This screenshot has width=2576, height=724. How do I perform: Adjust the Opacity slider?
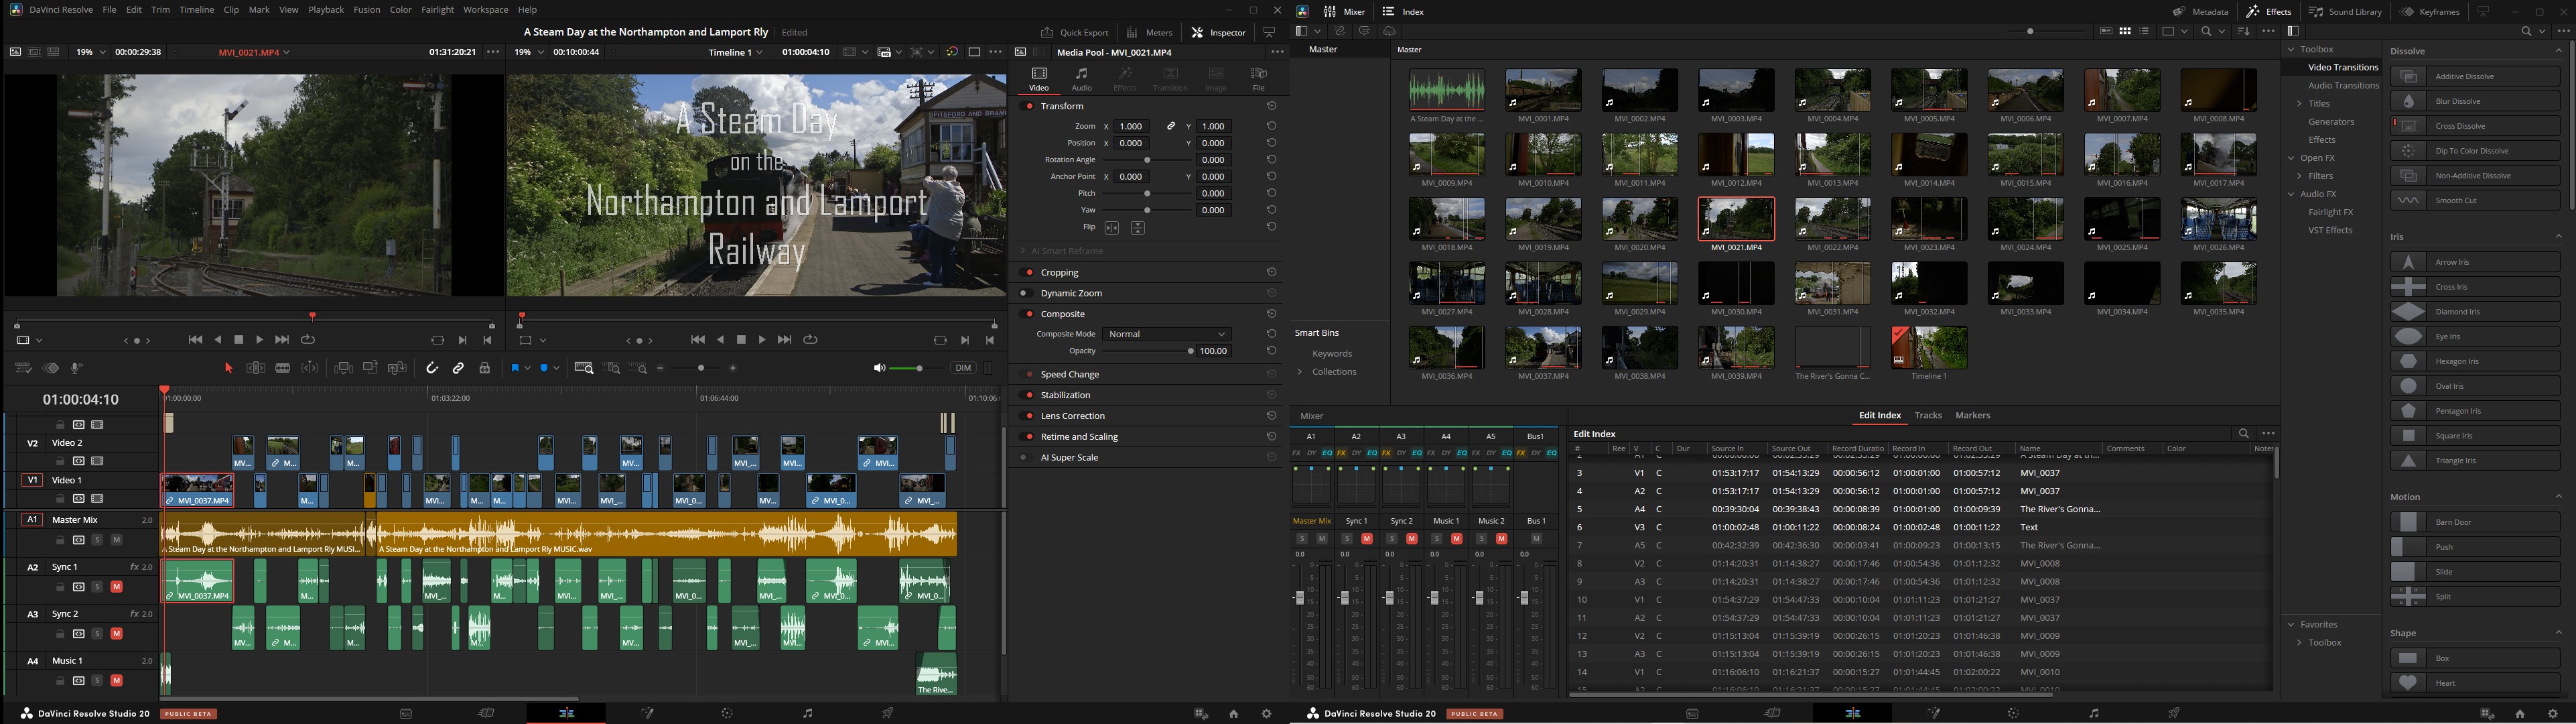(1147, 351)
